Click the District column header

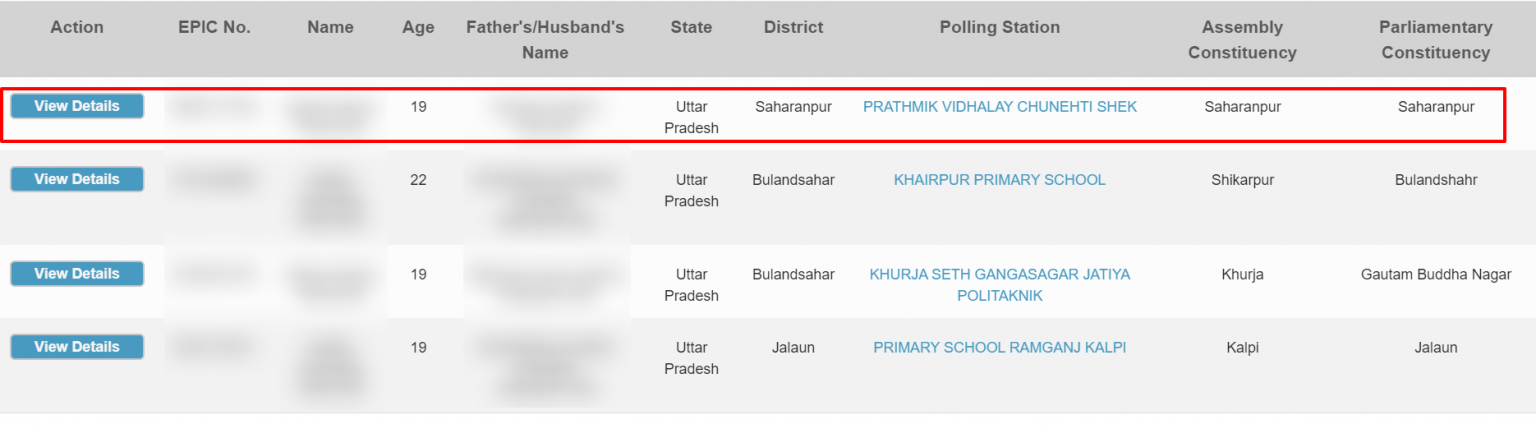tap(793, 27)
